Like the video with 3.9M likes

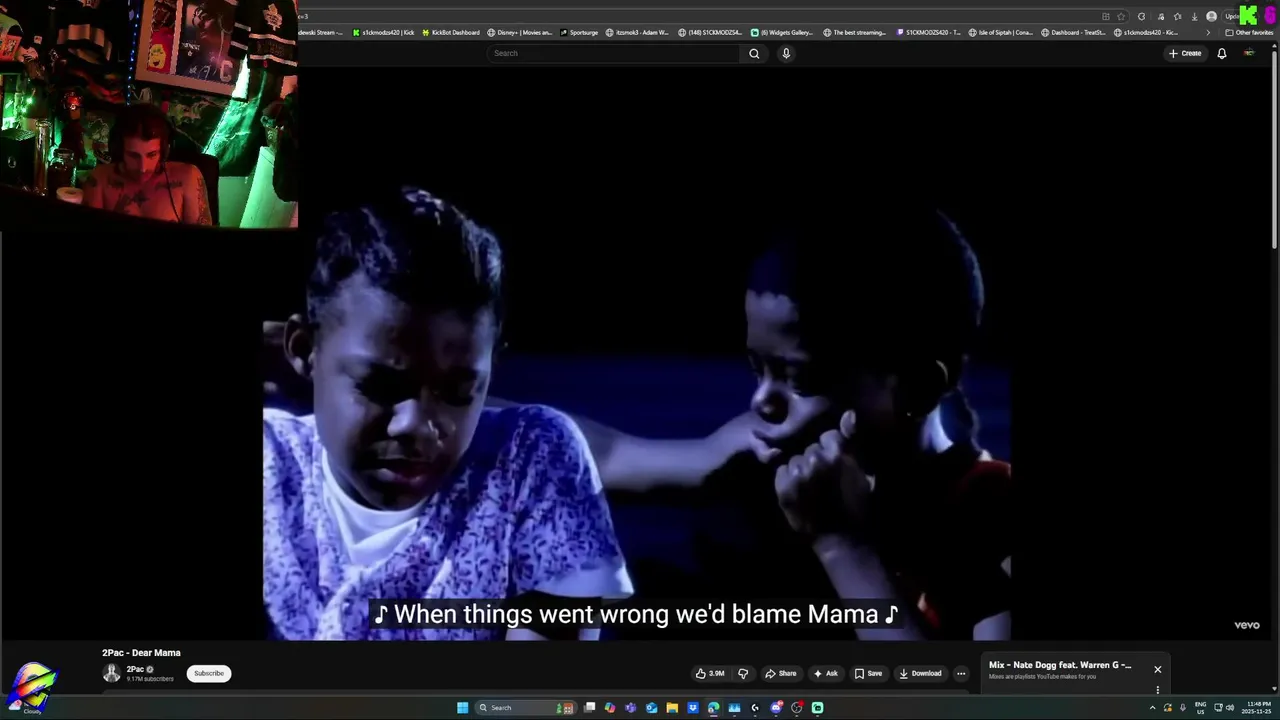pos(710,673)
